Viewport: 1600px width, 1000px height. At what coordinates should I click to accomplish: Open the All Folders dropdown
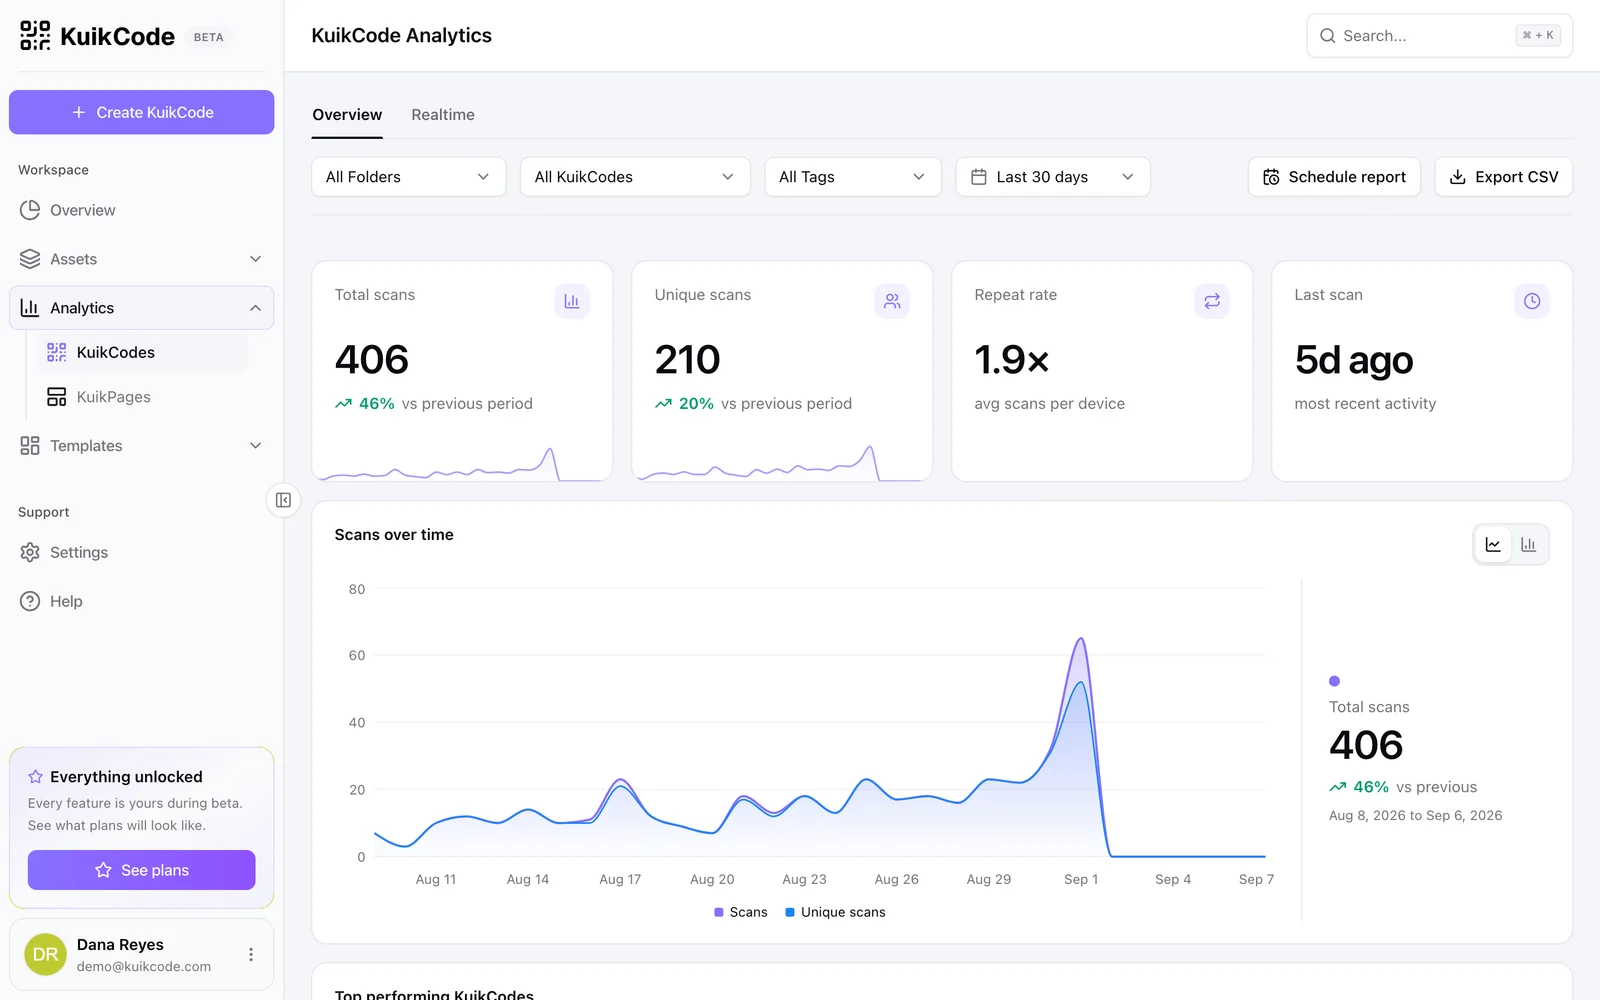click(409, 177)
